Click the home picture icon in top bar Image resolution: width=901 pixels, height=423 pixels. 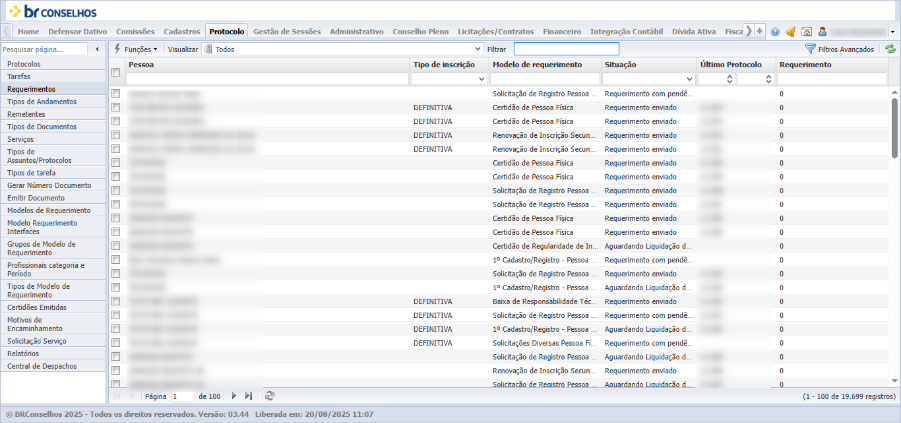click(x=806, y=32)
